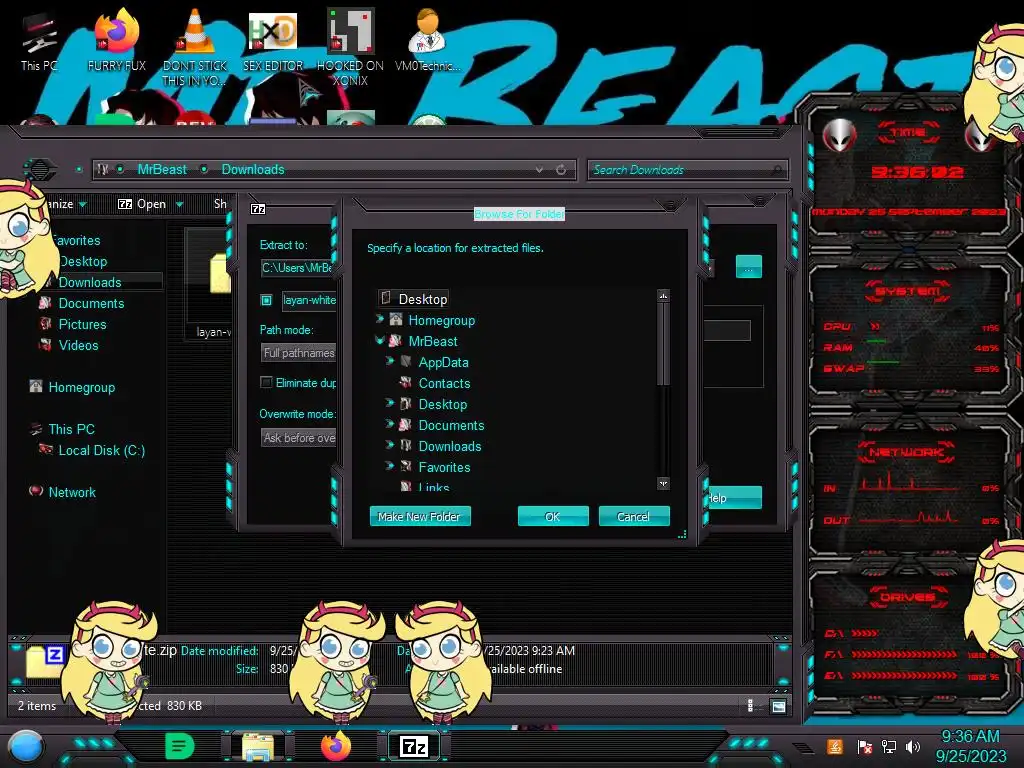Click MrBeast in the address breadcrumb

[162, 170]
